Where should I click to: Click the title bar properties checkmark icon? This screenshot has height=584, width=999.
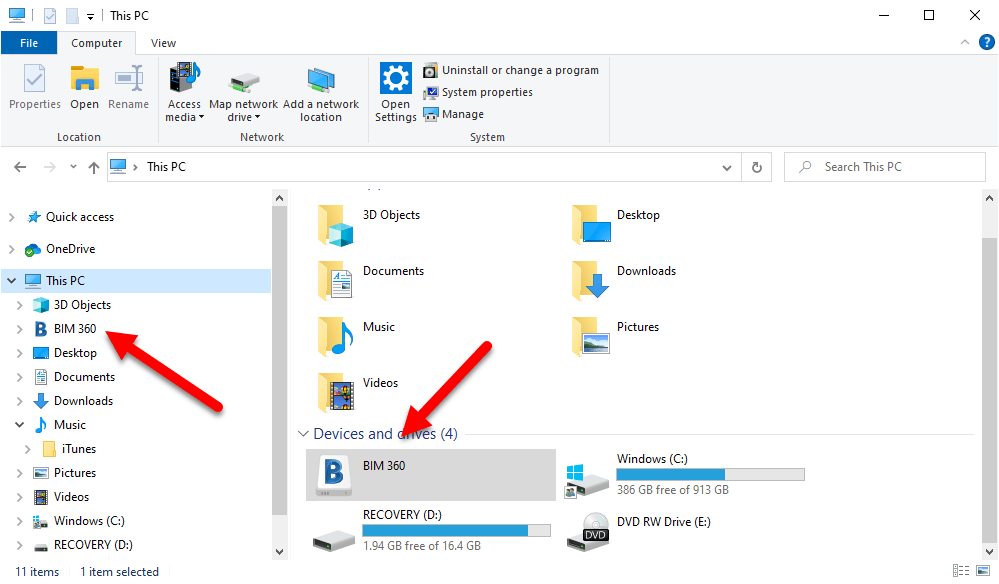coord(50,15)
